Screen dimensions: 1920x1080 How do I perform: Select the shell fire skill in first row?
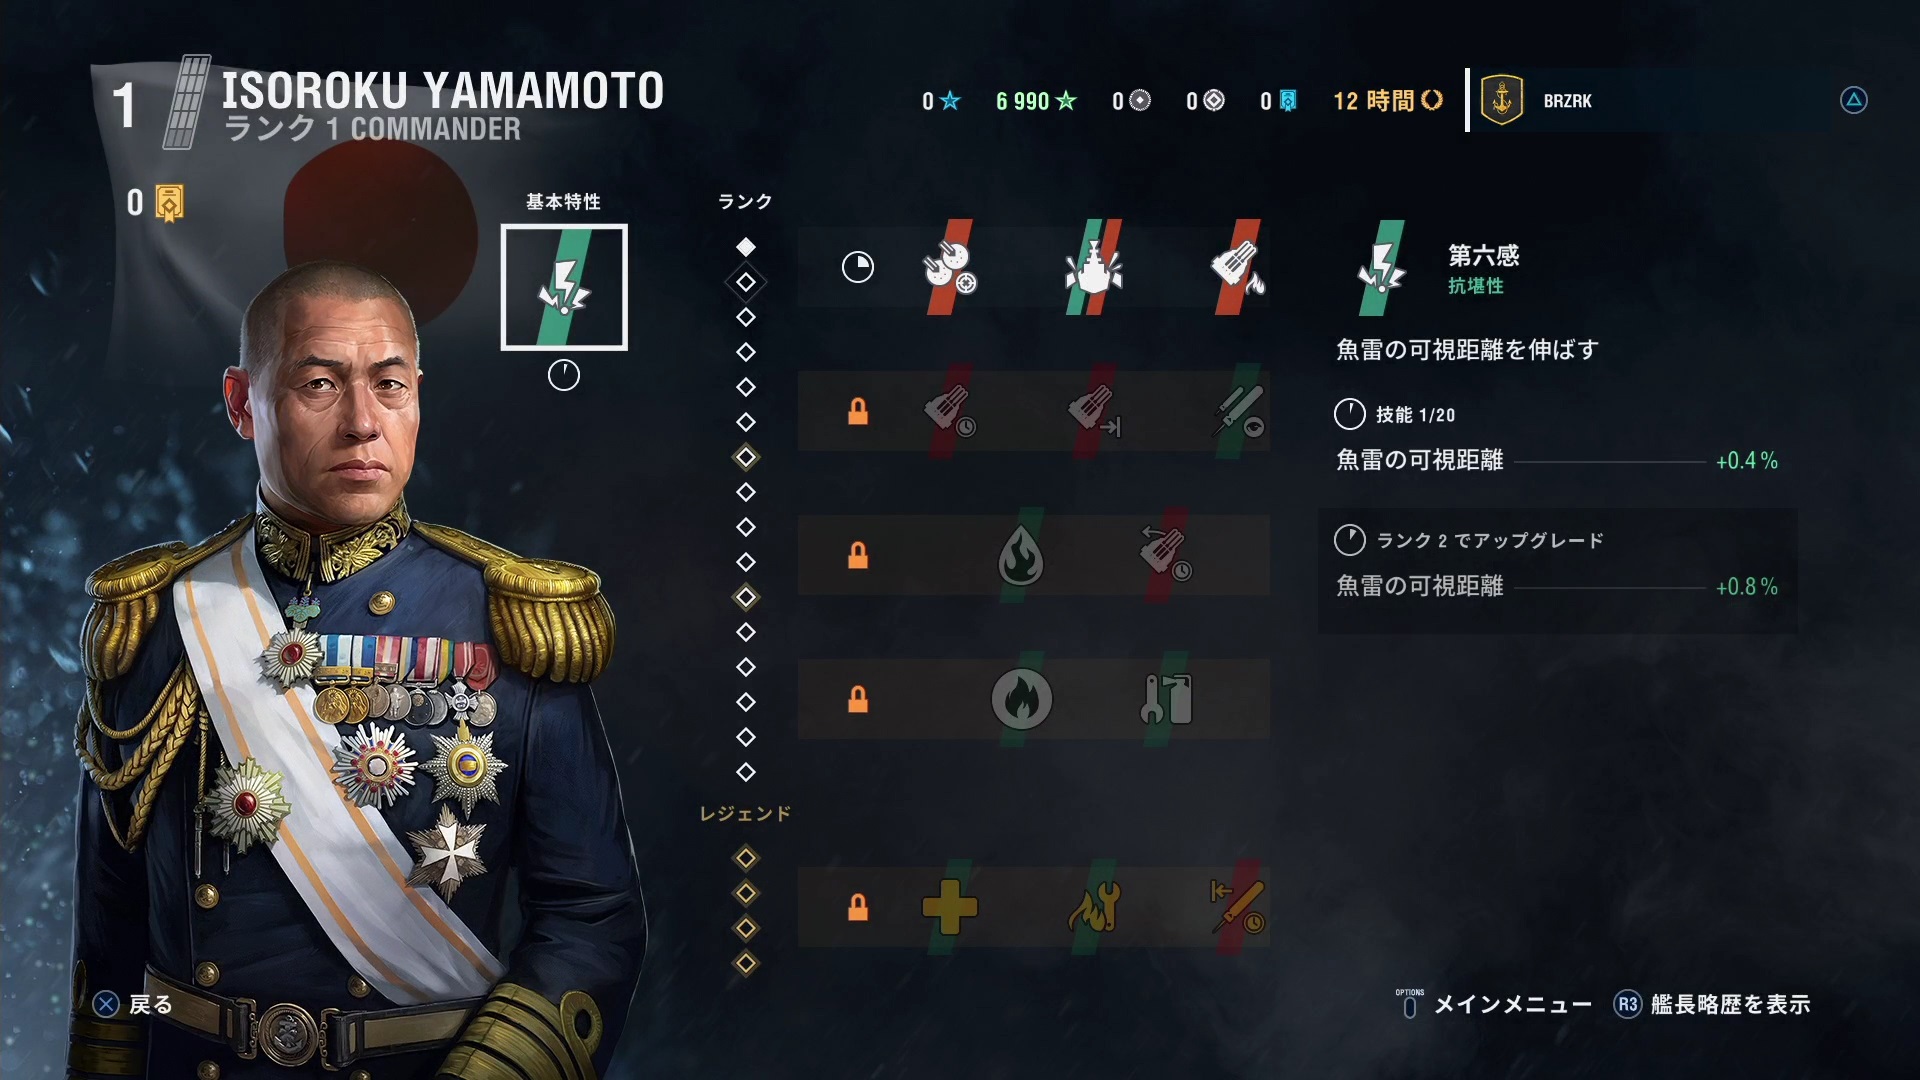[1238, 267]
